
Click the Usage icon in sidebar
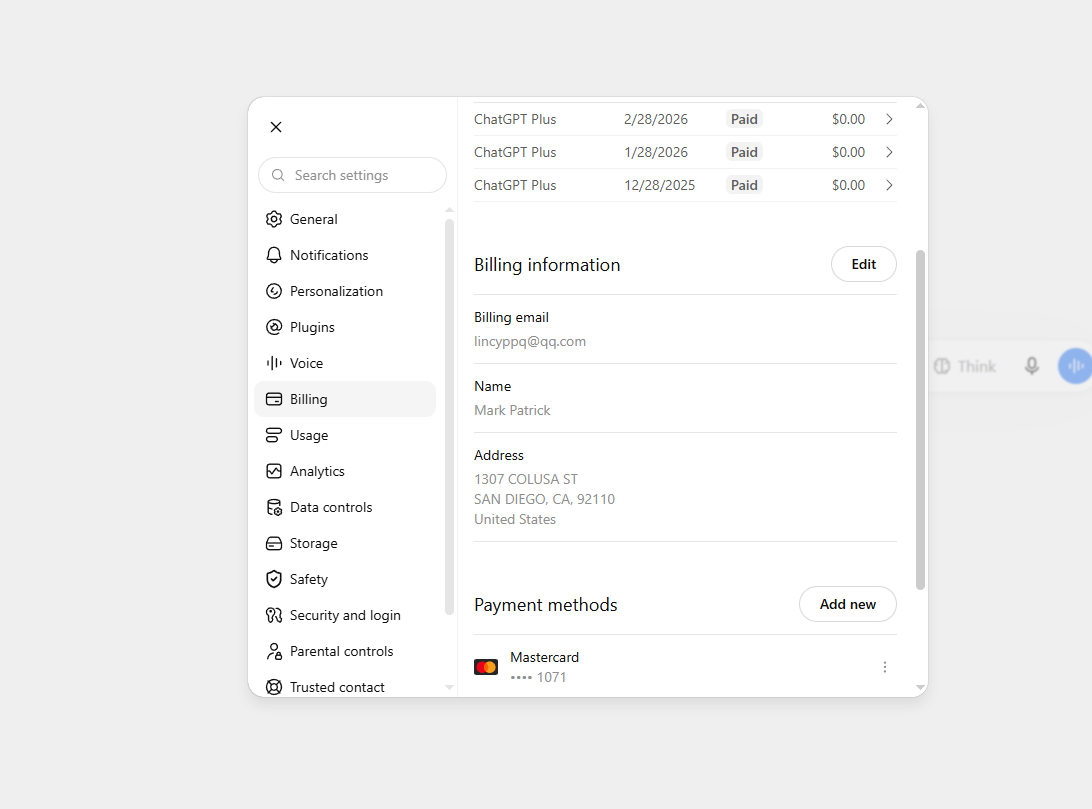[x=274, y=436]
